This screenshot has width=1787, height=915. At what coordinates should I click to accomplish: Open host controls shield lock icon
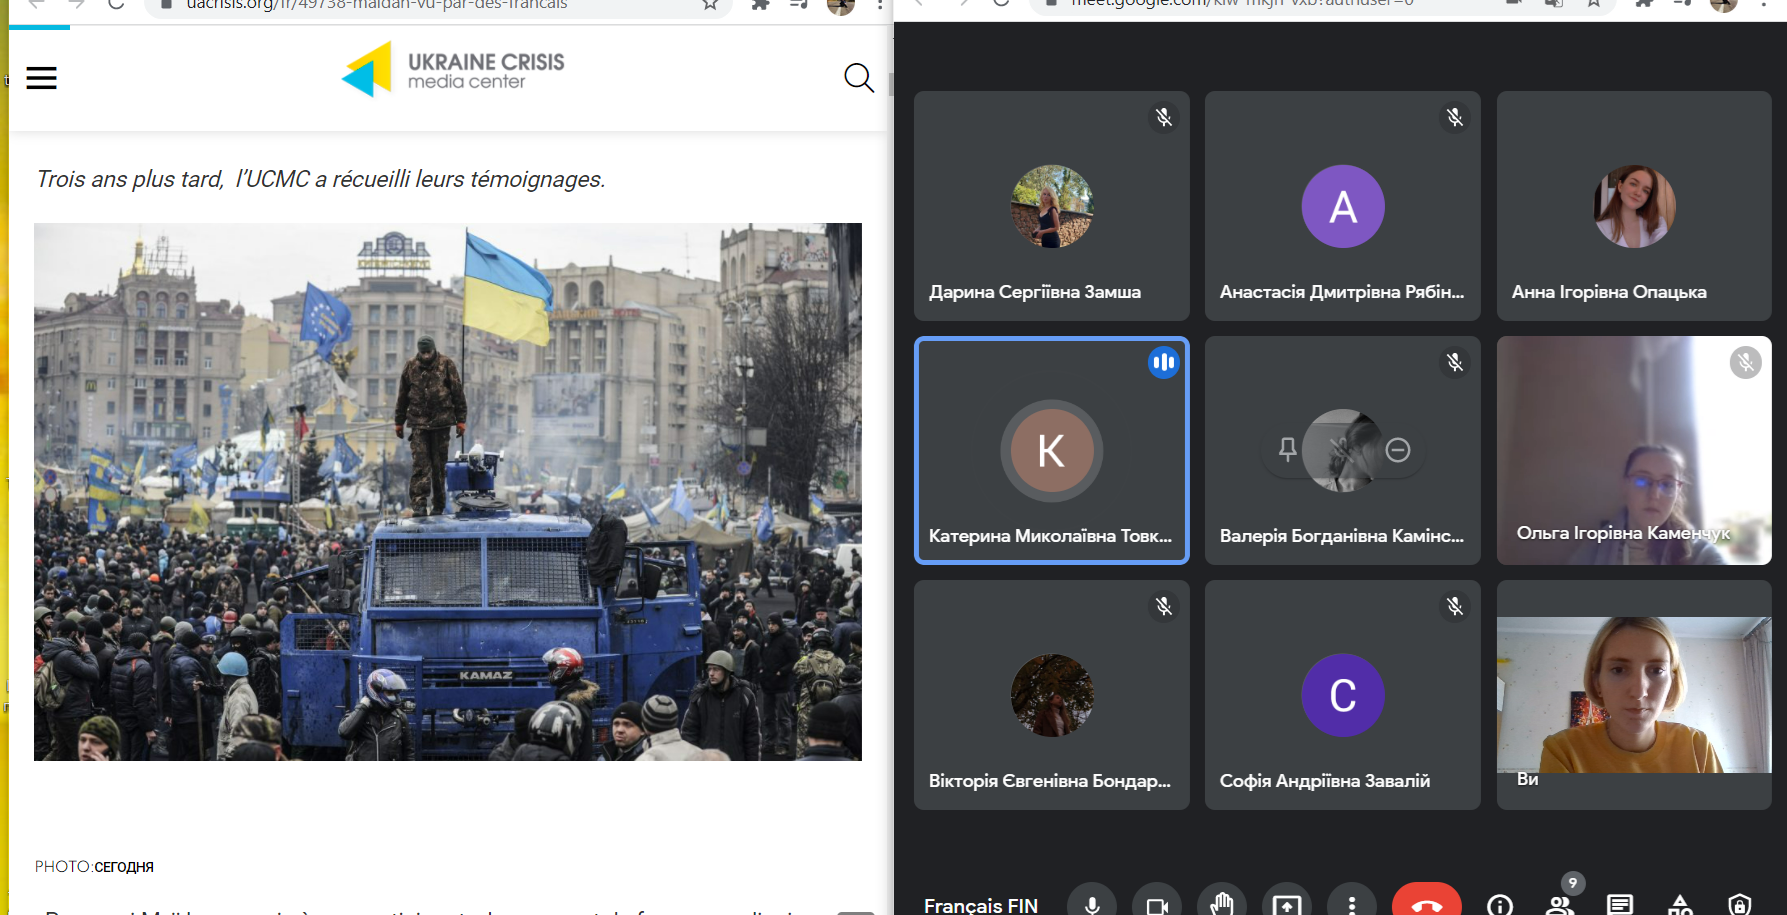1740,904
